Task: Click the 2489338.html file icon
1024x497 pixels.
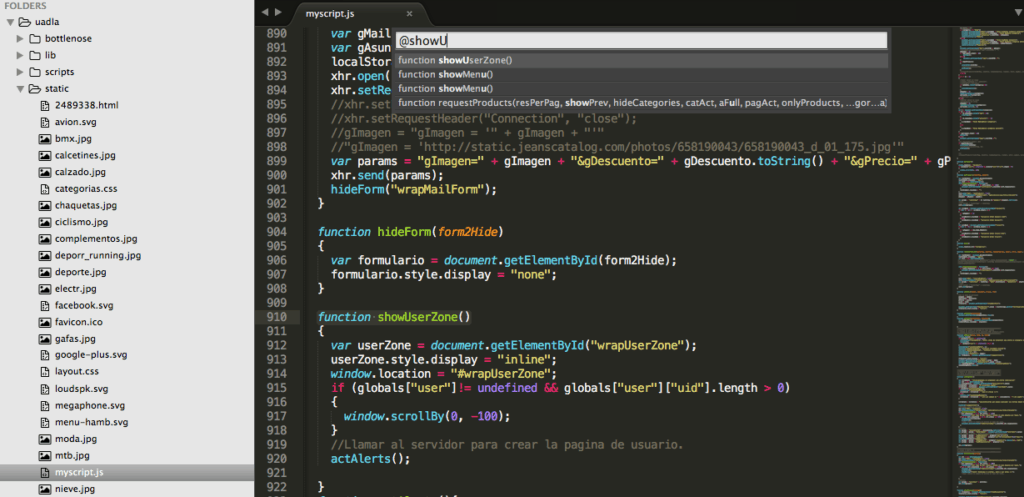Action: 44,105
